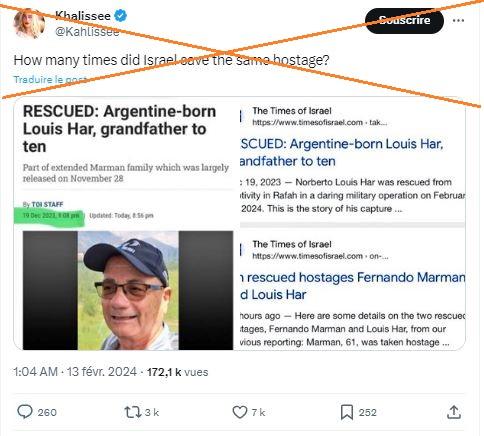This screenshot has height=436, width=484.
Task: Click the Khalissee display name
Action: click(x=83, y=16)
